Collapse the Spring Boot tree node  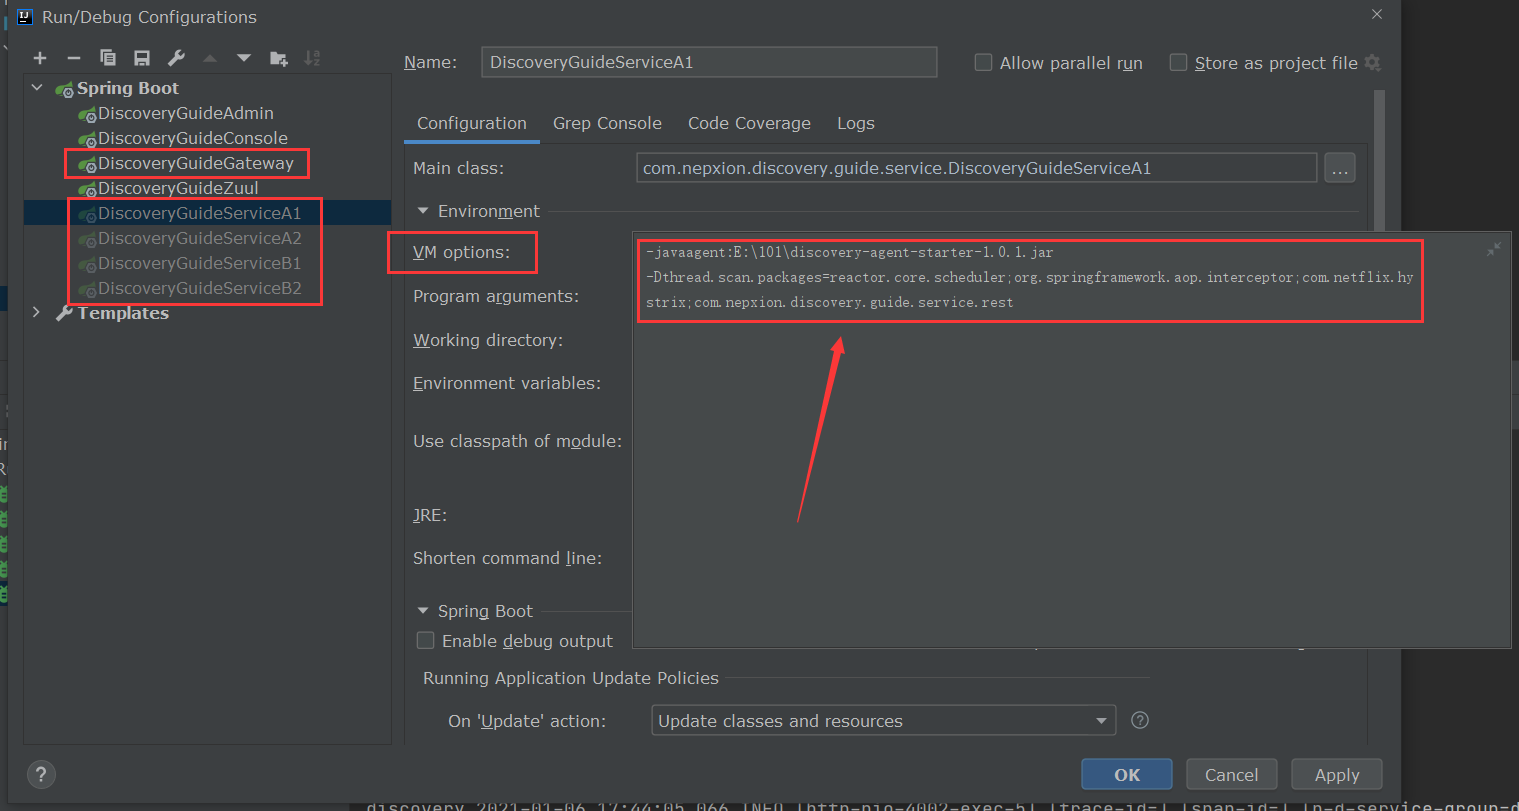click(37, 88)
